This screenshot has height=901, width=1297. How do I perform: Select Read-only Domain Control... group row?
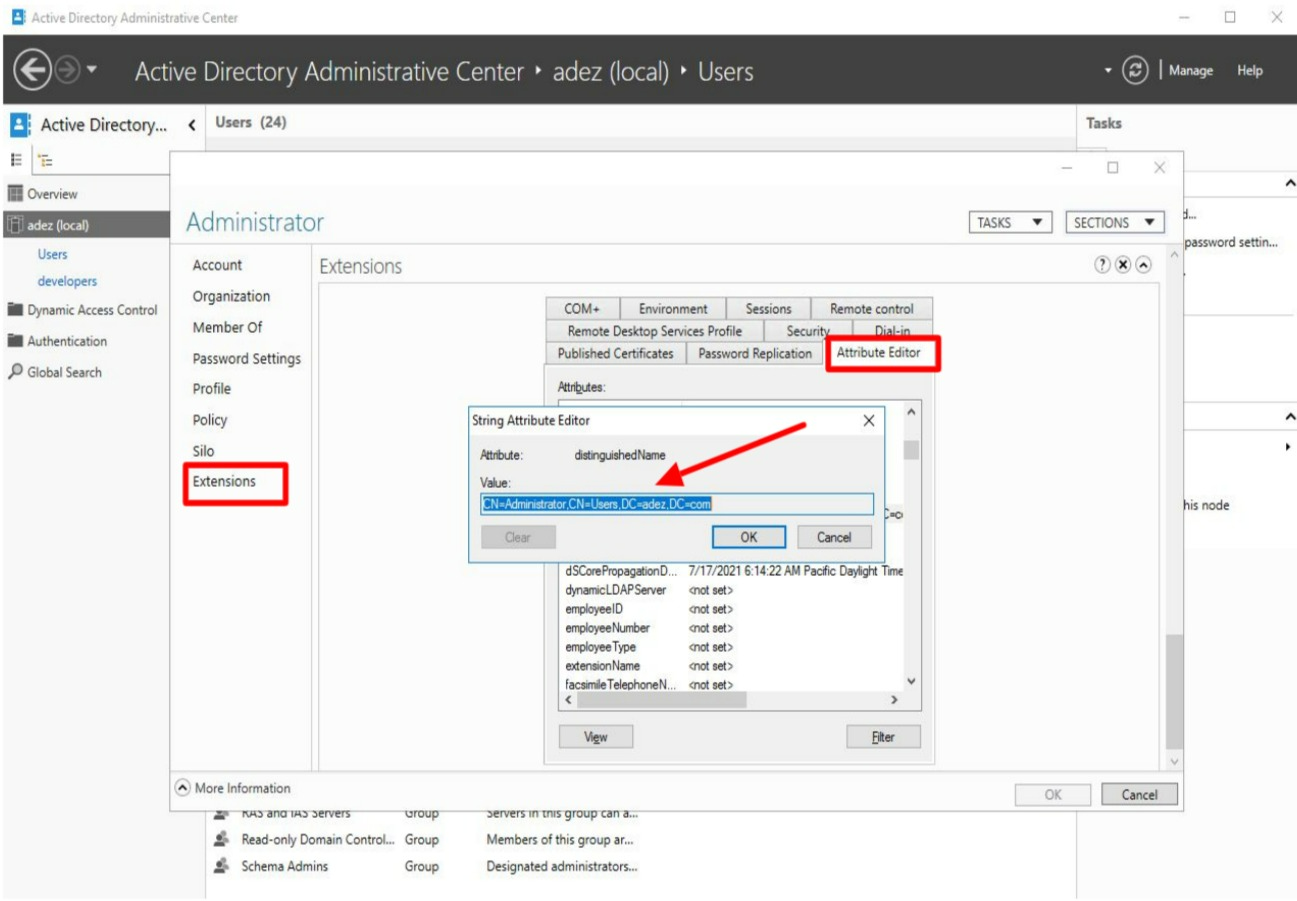click(640, 840)
